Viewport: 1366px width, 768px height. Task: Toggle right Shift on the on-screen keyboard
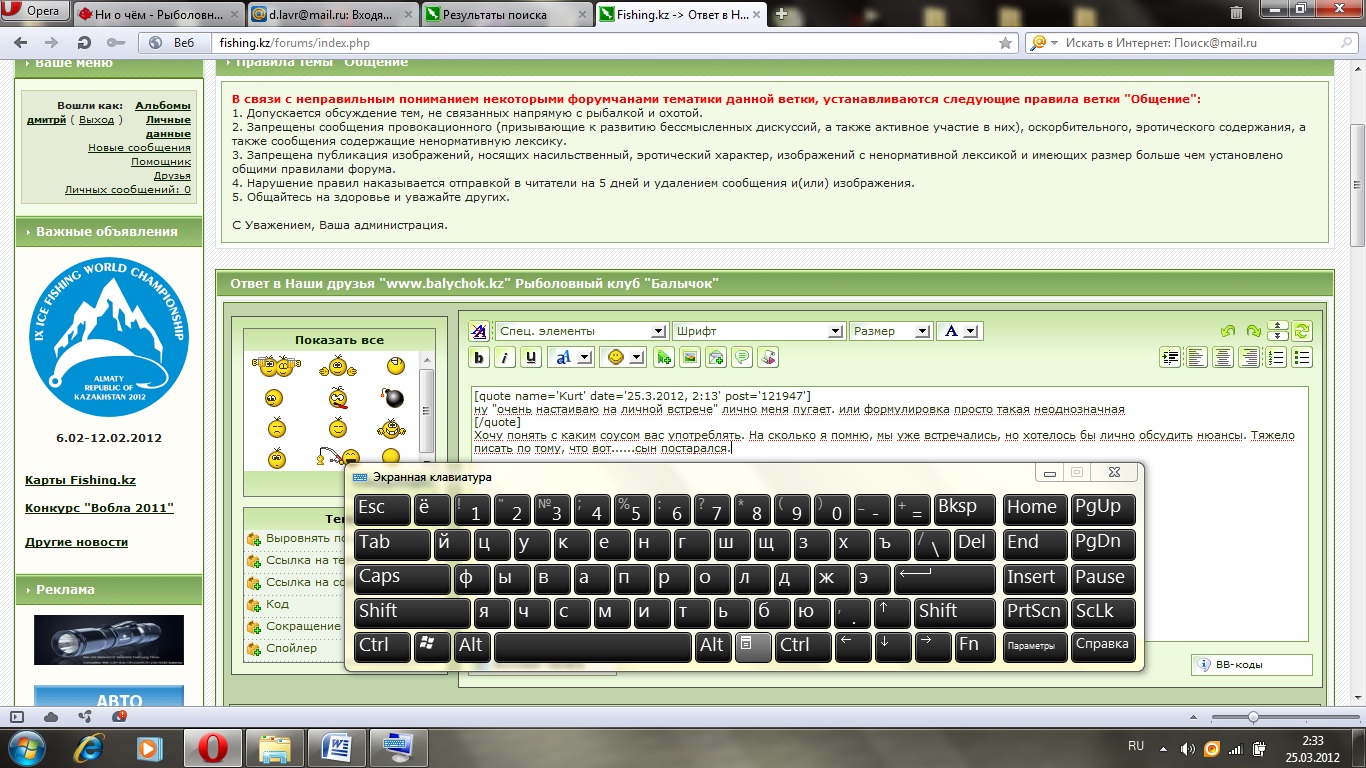point(955,613)
